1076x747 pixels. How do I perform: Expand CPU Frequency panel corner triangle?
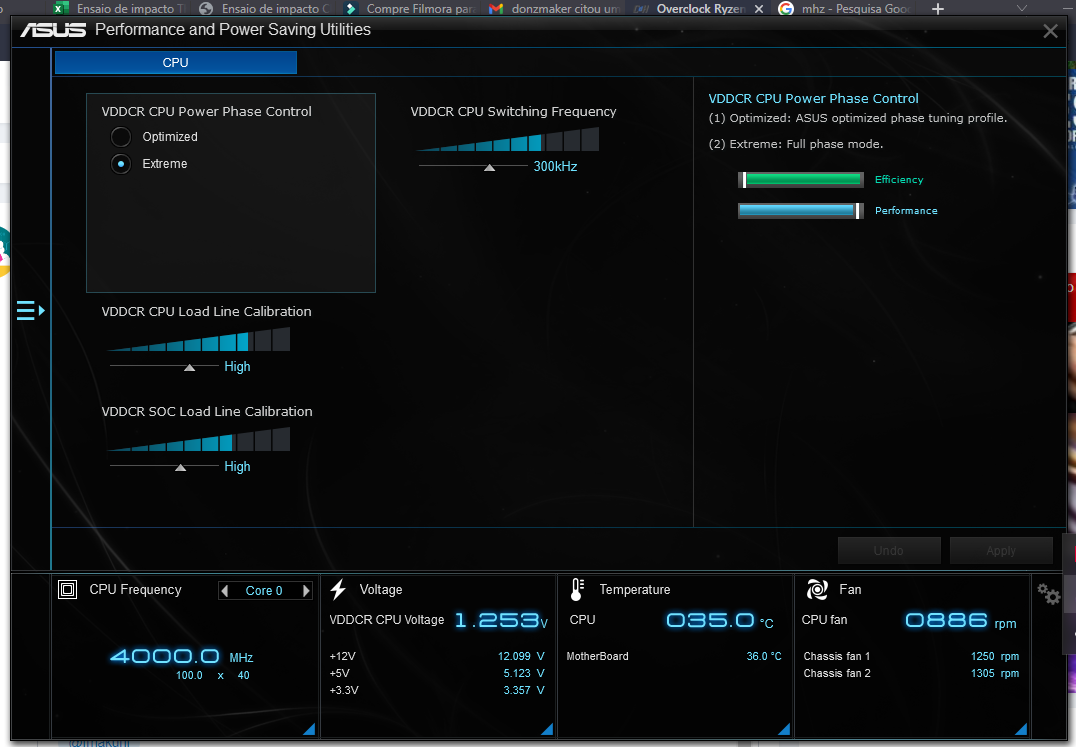[309, 729]
